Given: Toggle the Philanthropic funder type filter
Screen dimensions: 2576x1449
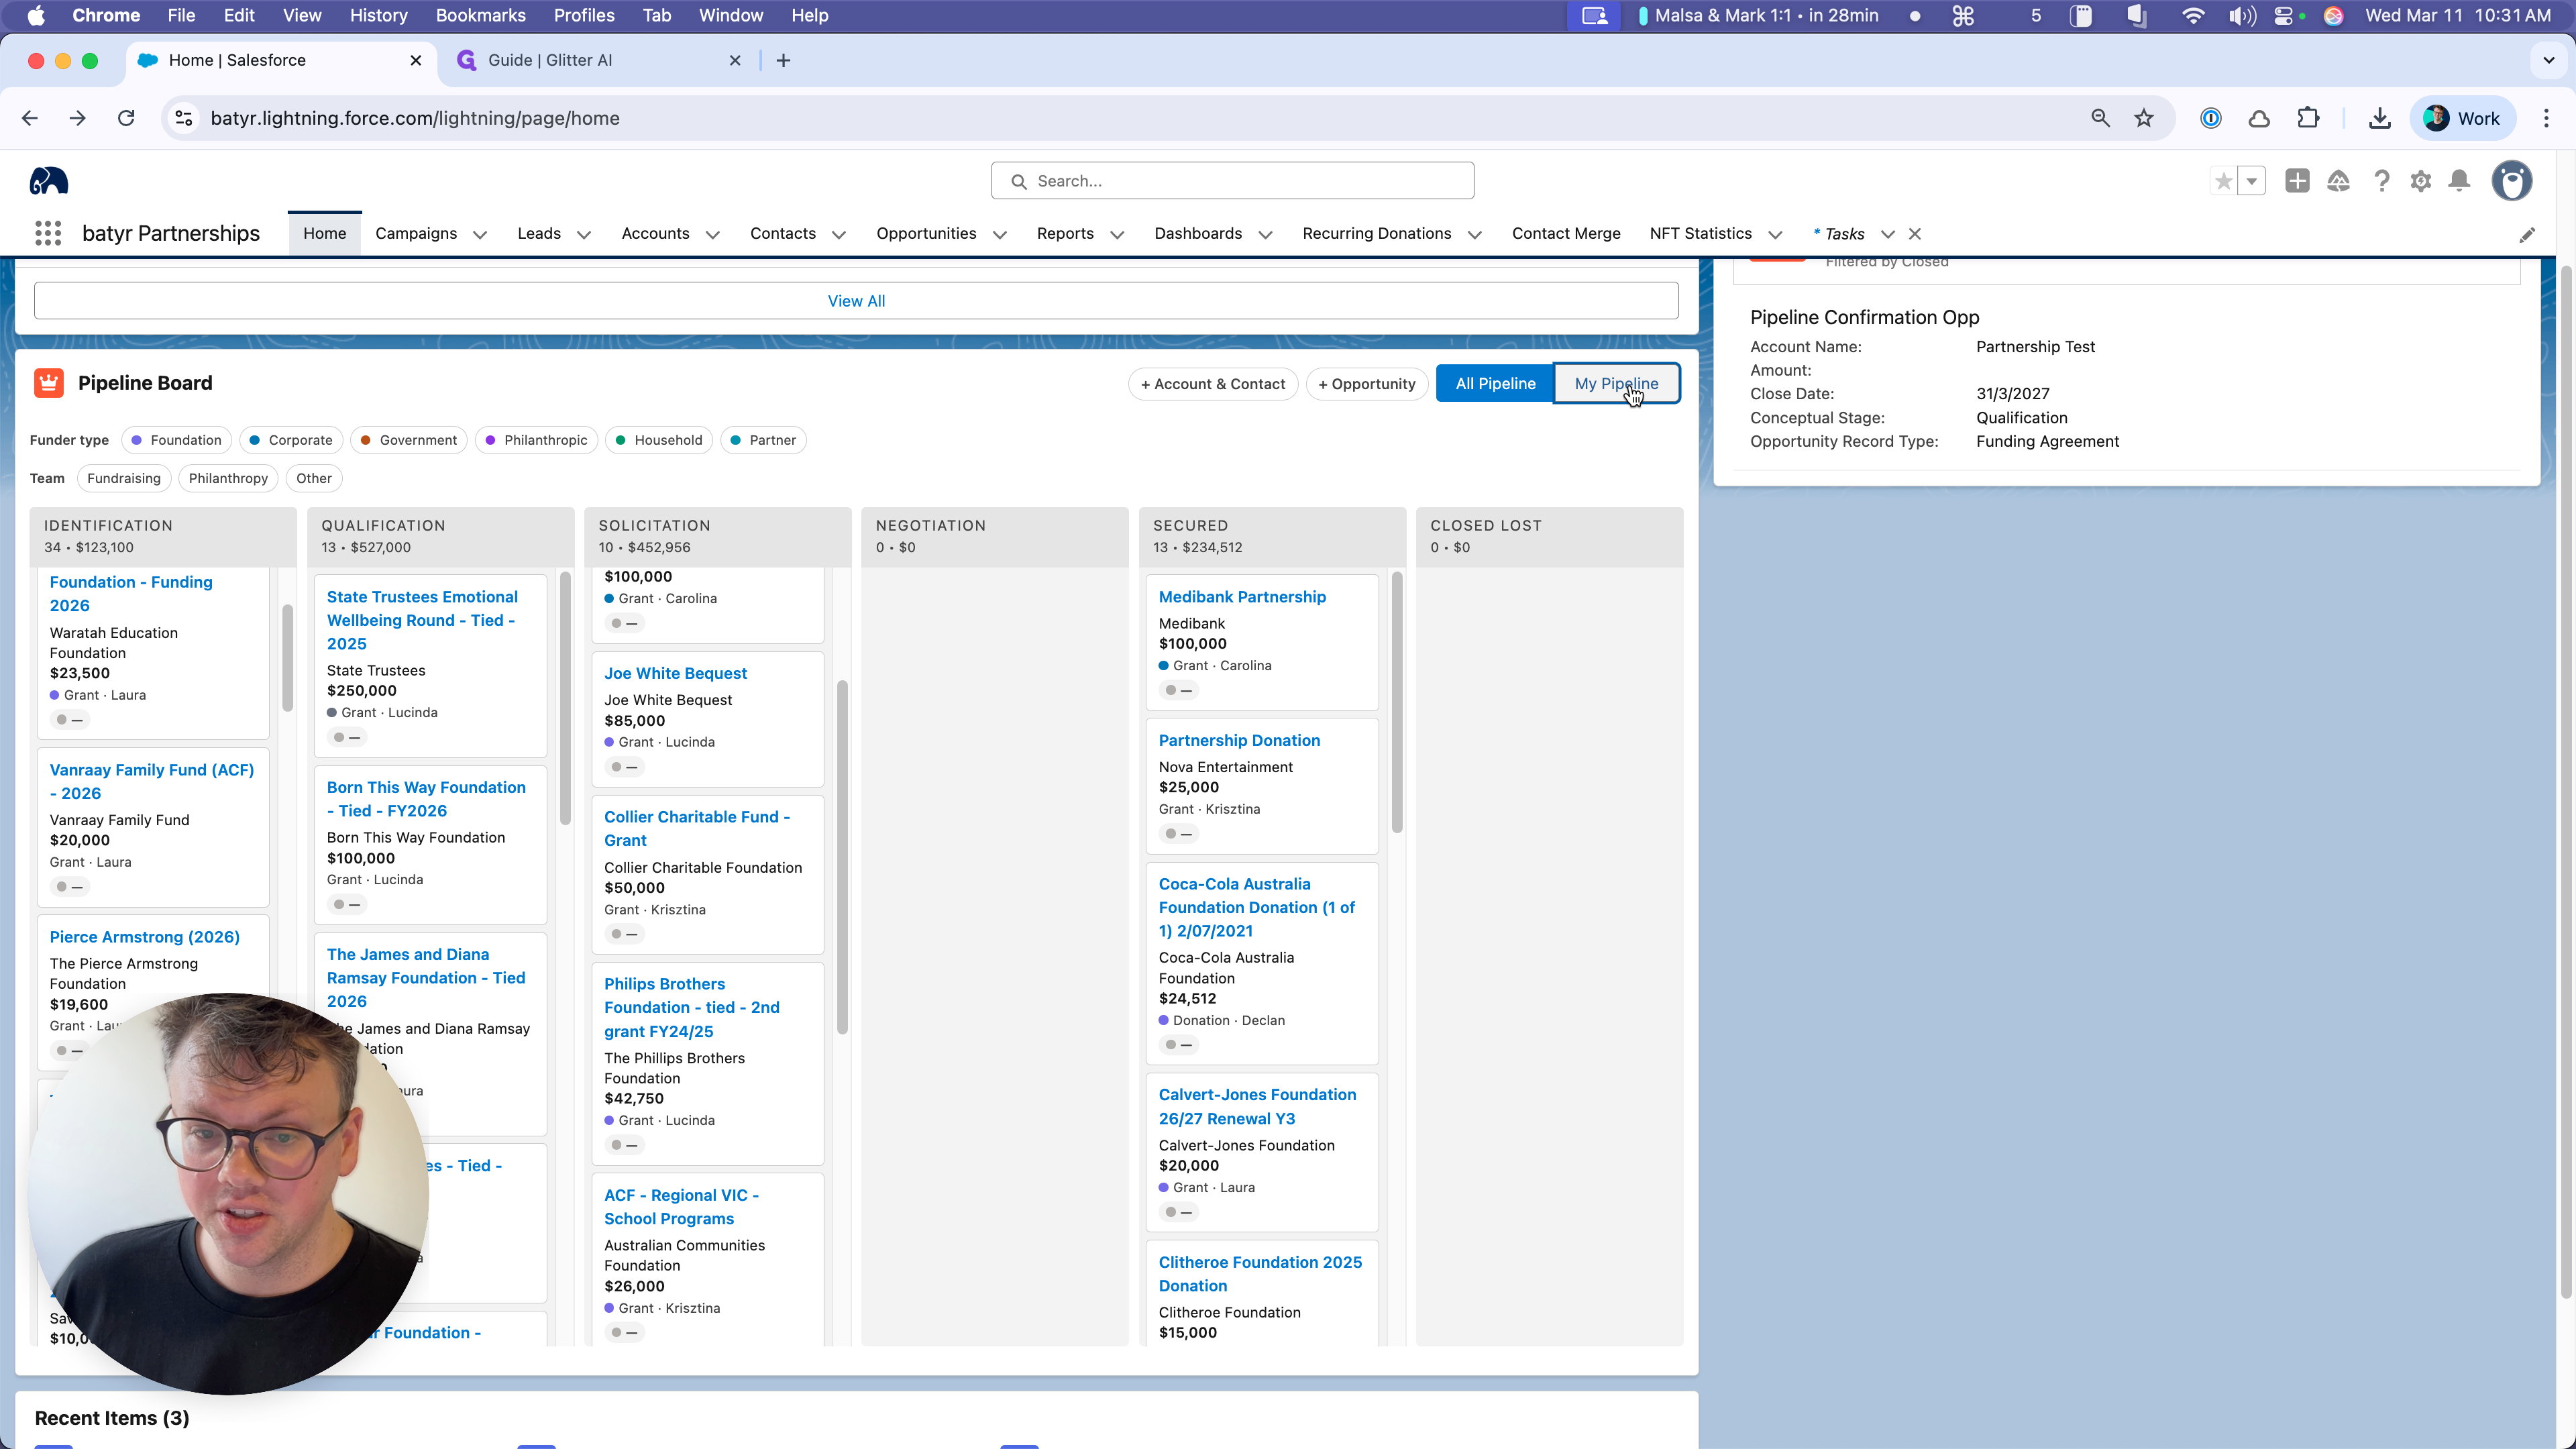Looking at the screenshot, I should [x=536, y=440].
